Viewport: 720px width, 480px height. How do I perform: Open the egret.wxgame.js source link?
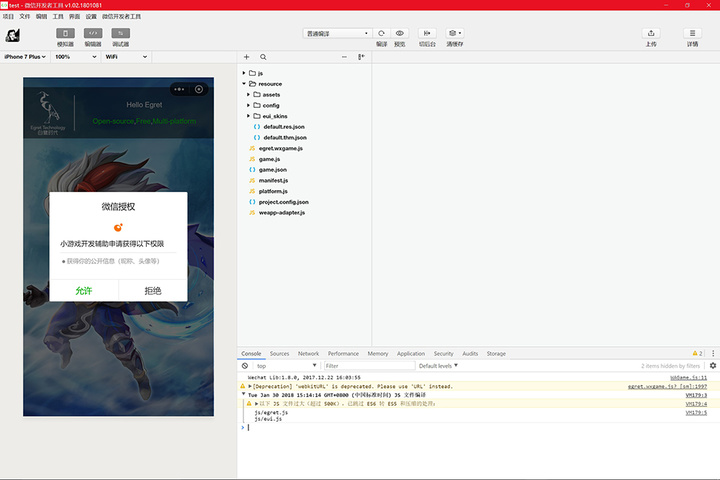coord(667,386)
